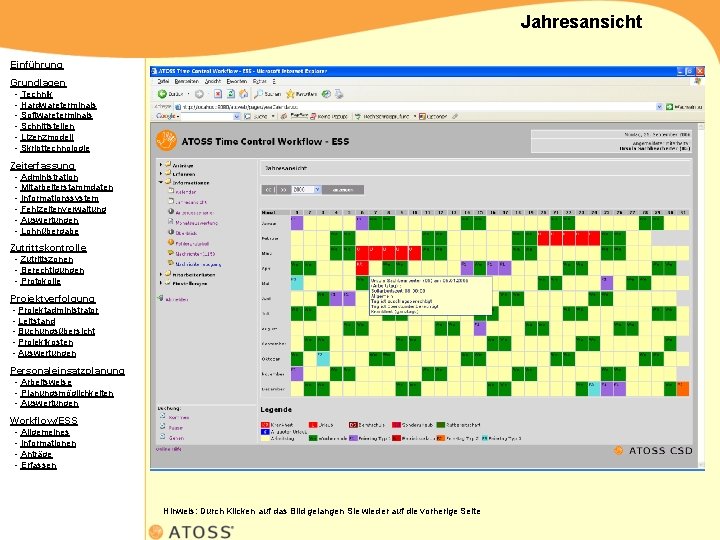The height and width of the screenshot is (540, 720).
Task: Open the IE address bar dropdown arrow
Action: coord(659,107)
